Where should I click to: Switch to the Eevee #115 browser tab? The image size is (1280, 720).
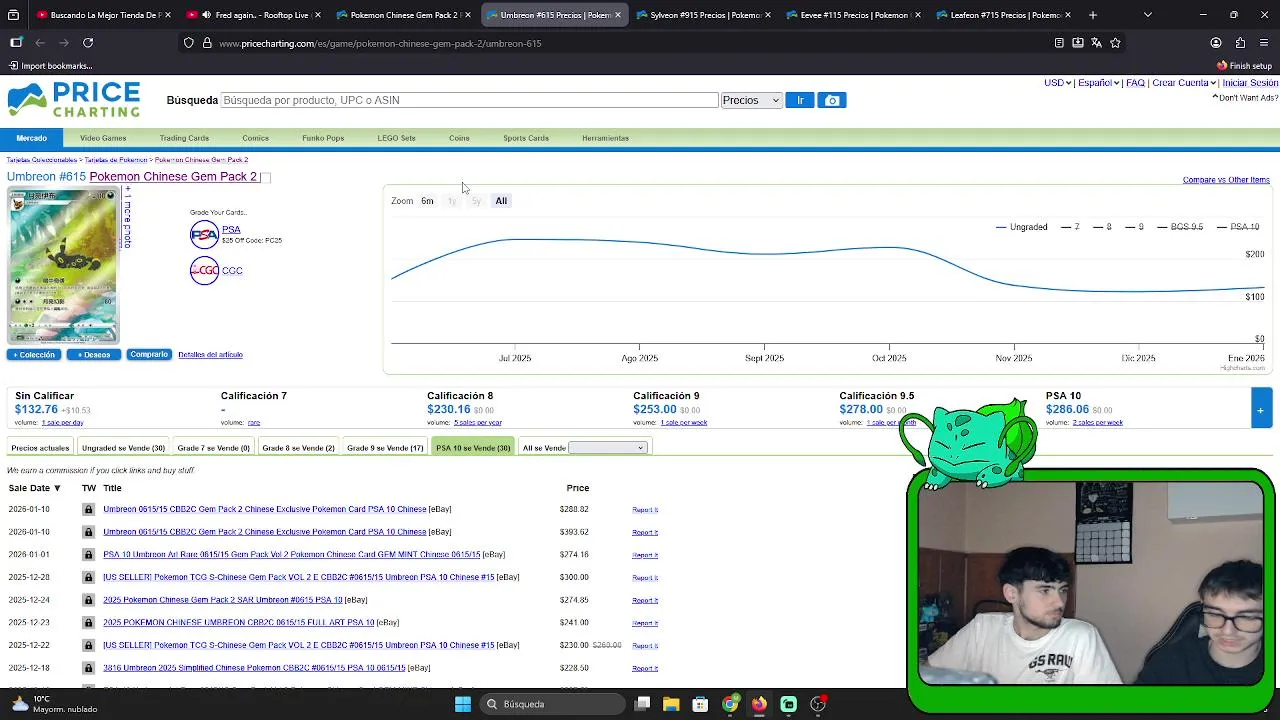tap(854, 15)
